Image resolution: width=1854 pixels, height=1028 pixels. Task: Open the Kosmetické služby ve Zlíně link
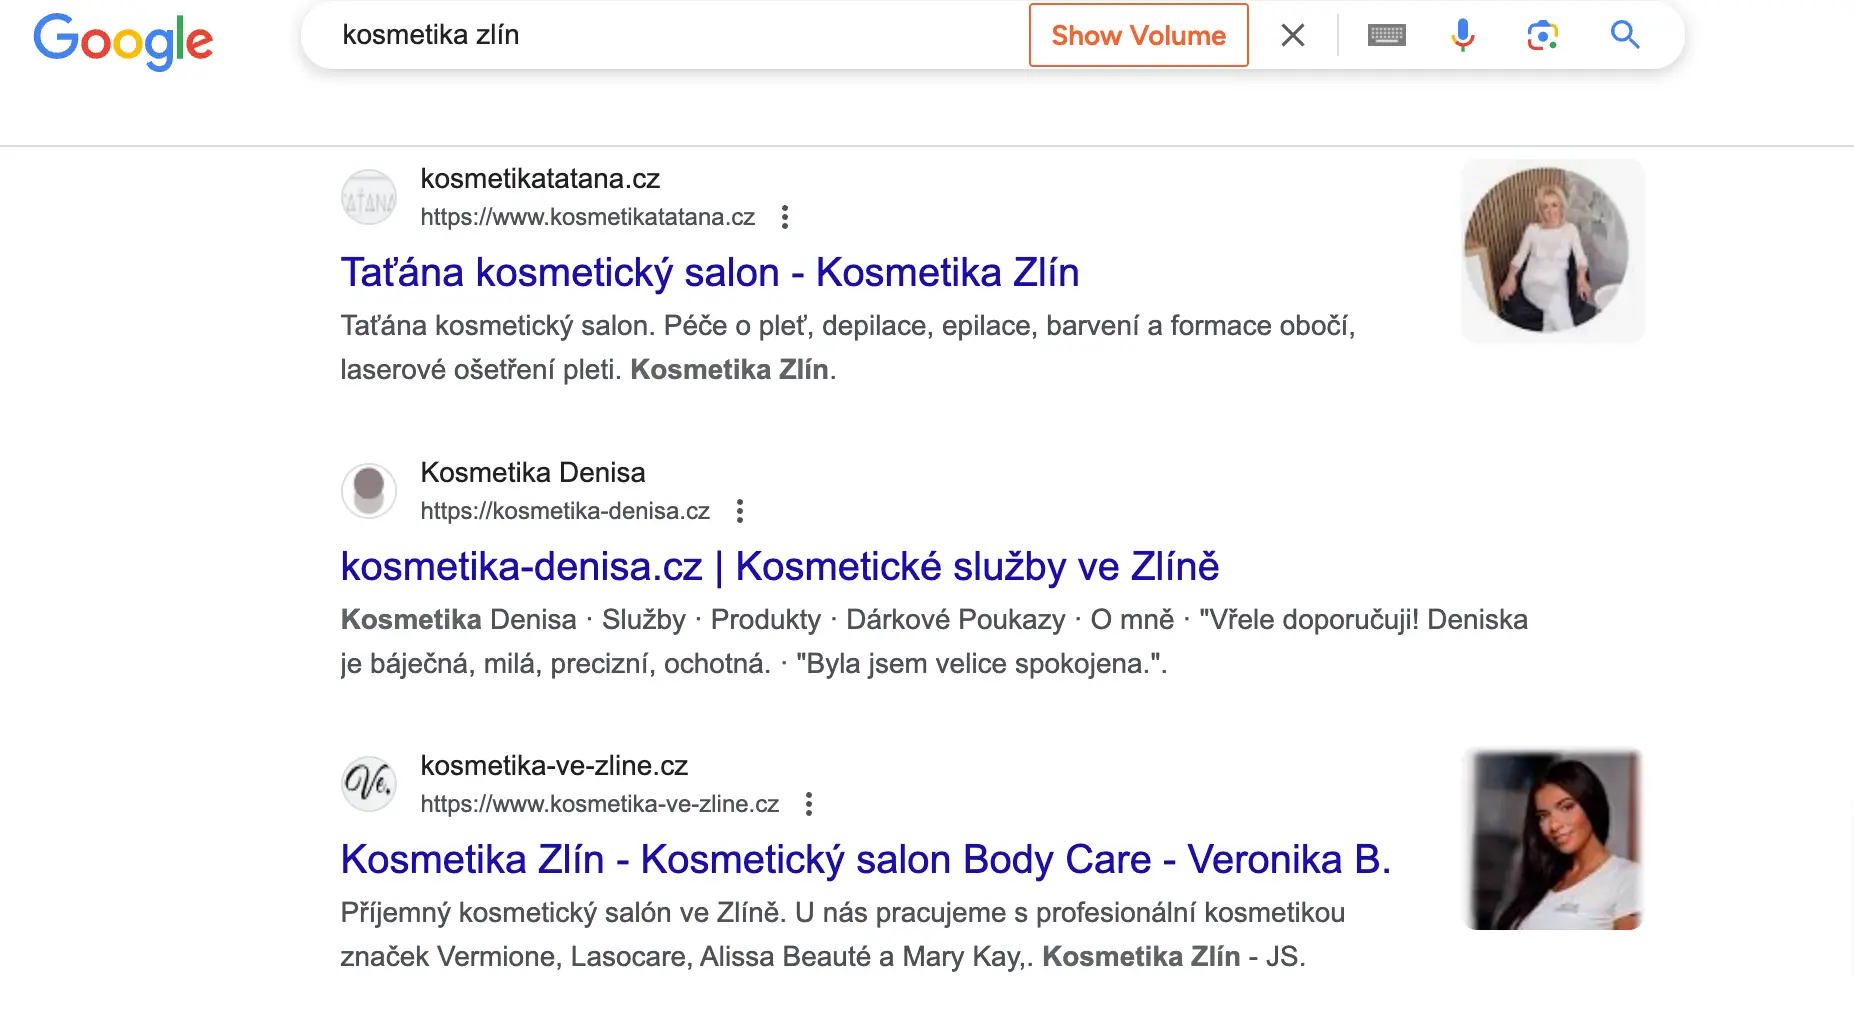click(x=780, y=566)
